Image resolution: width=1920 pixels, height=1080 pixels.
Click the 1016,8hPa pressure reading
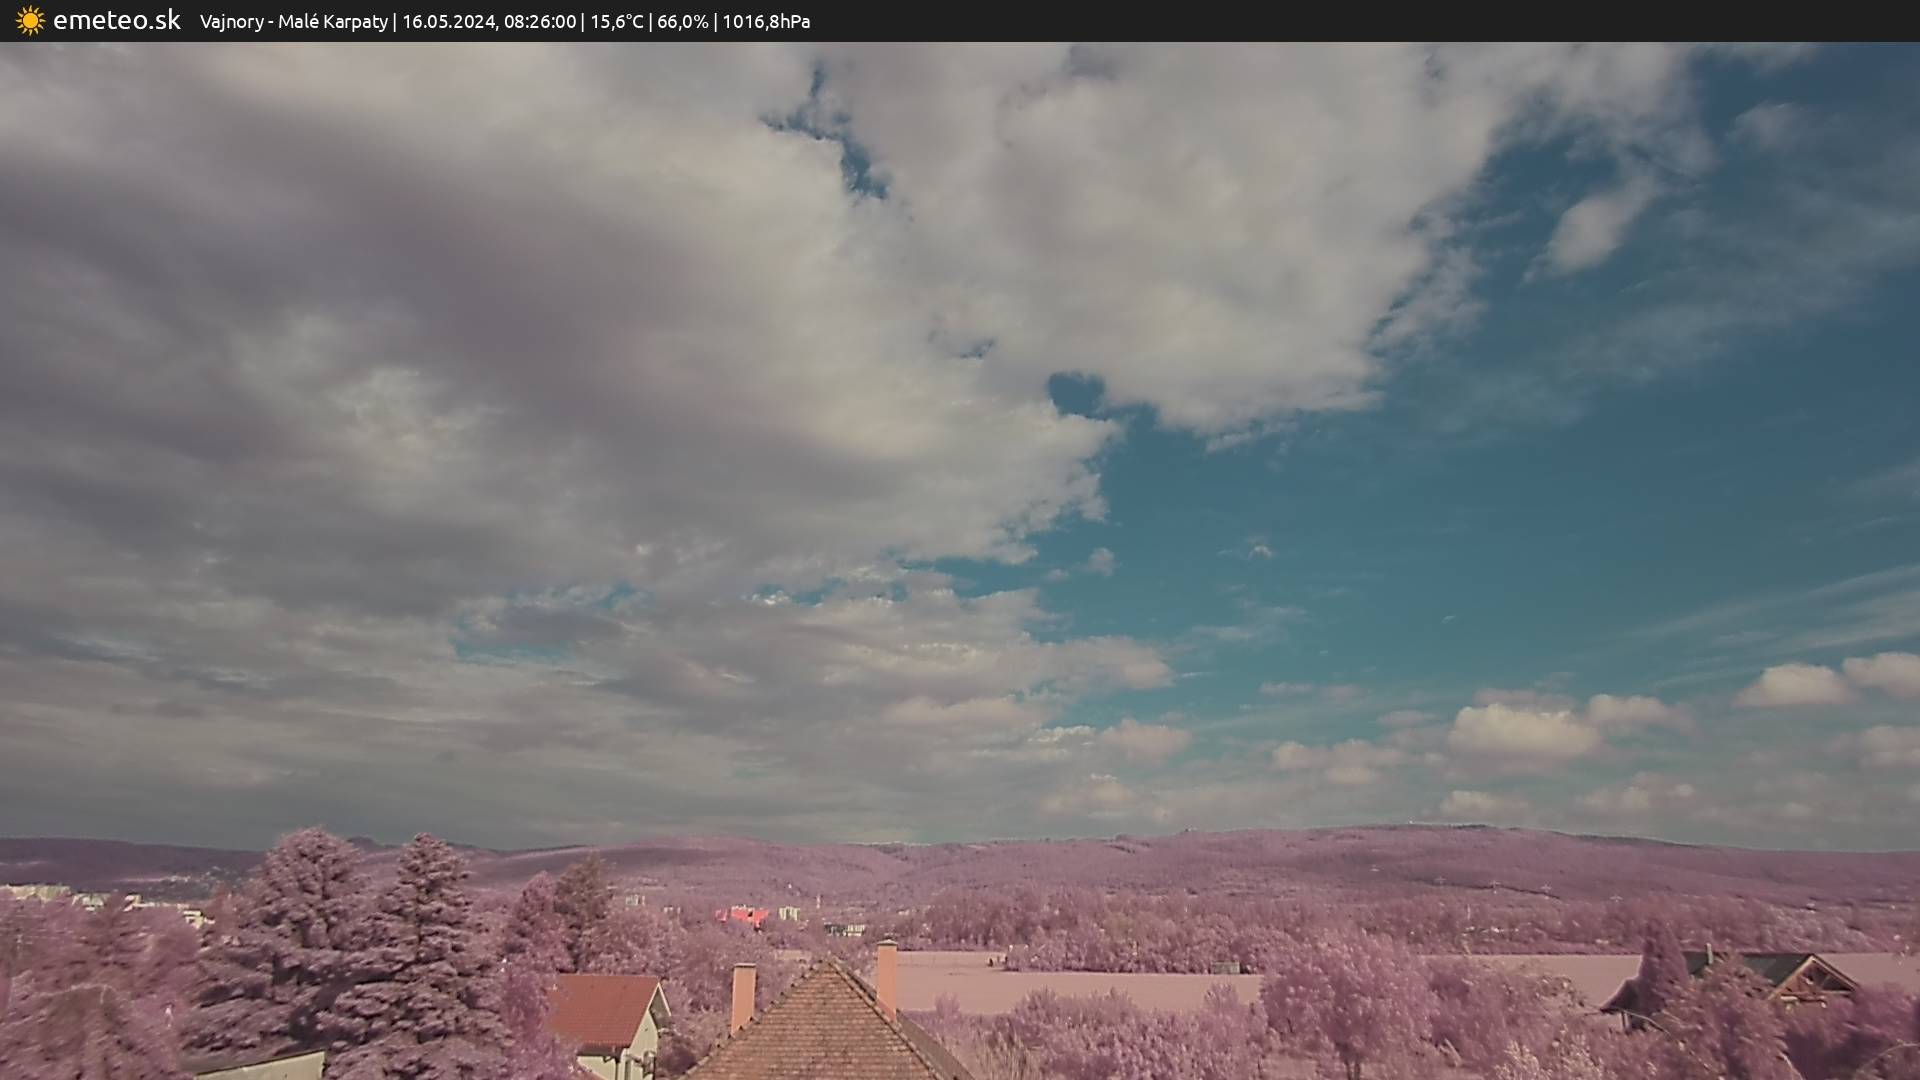(766, 22)
